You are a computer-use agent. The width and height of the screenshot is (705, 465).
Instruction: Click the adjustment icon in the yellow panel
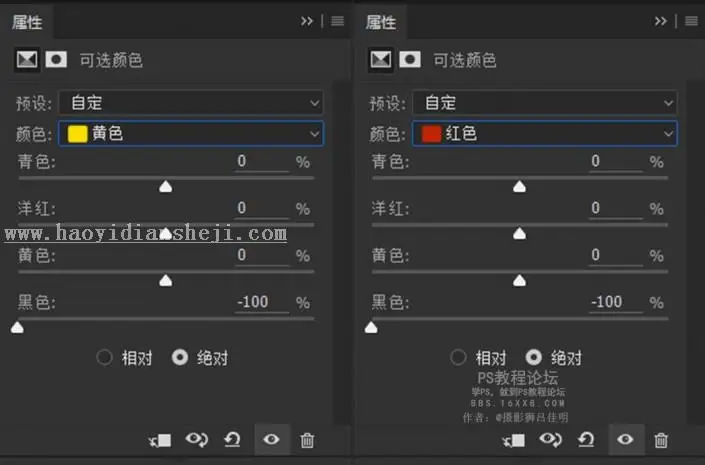pos(27,59)
